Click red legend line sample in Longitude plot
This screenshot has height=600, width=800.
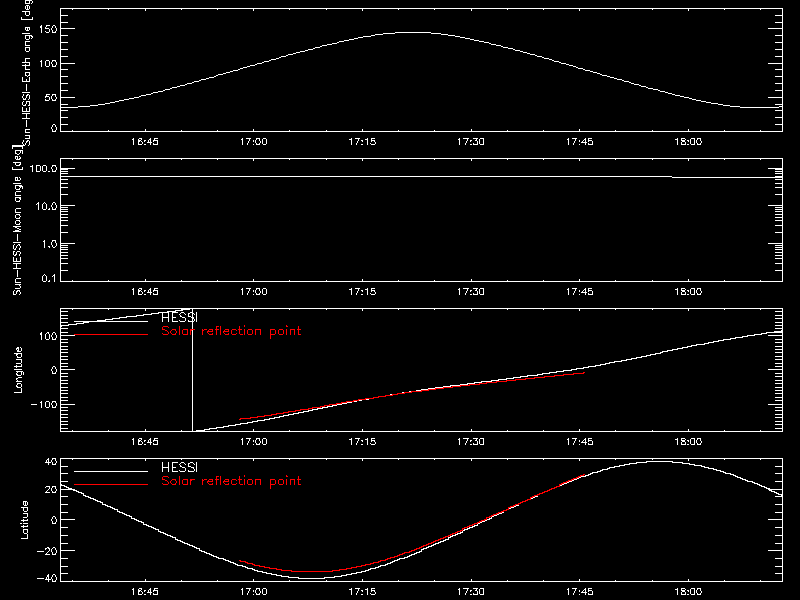coord(111,335)
